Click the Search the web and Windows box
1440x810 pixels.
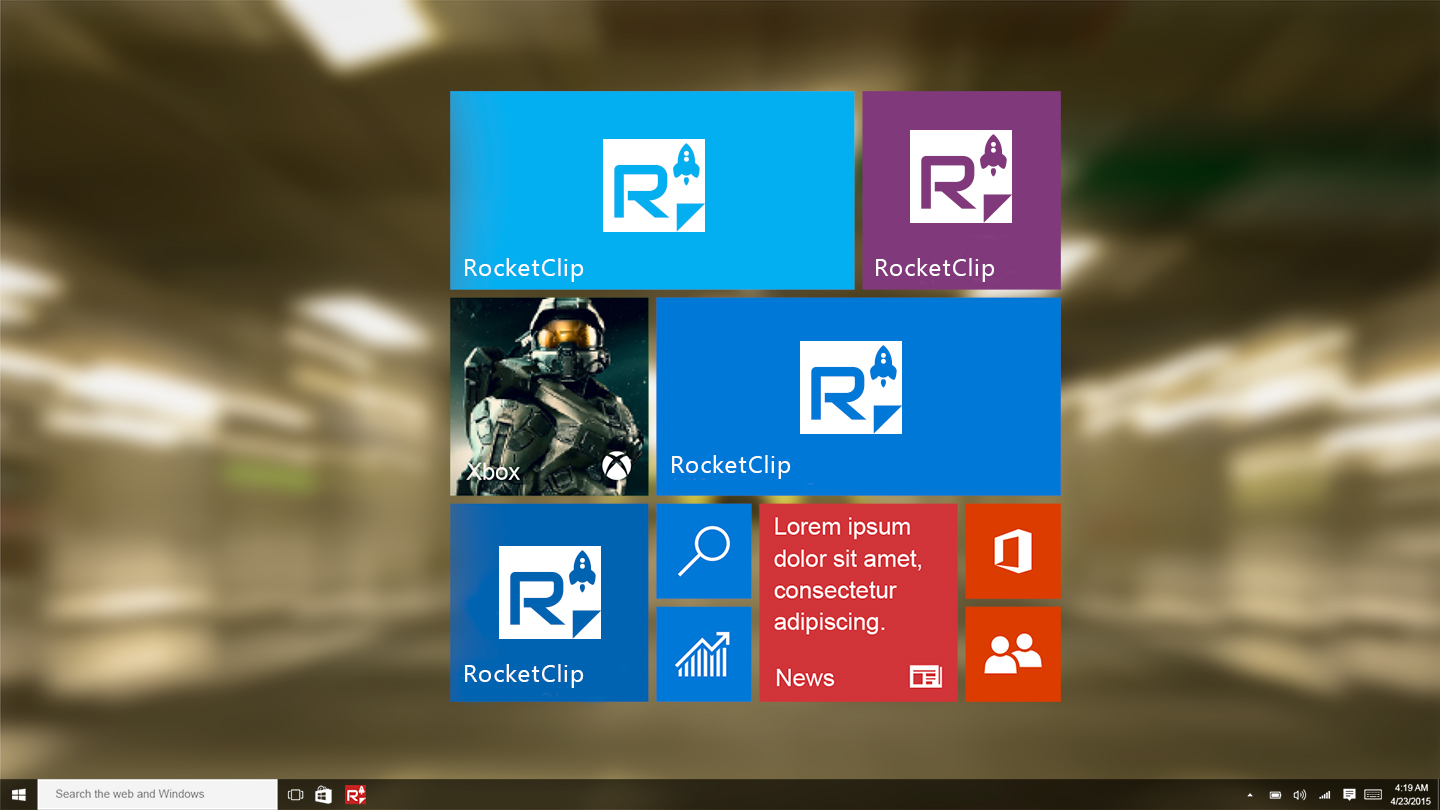pyautogui.click(x=157, y=795)
